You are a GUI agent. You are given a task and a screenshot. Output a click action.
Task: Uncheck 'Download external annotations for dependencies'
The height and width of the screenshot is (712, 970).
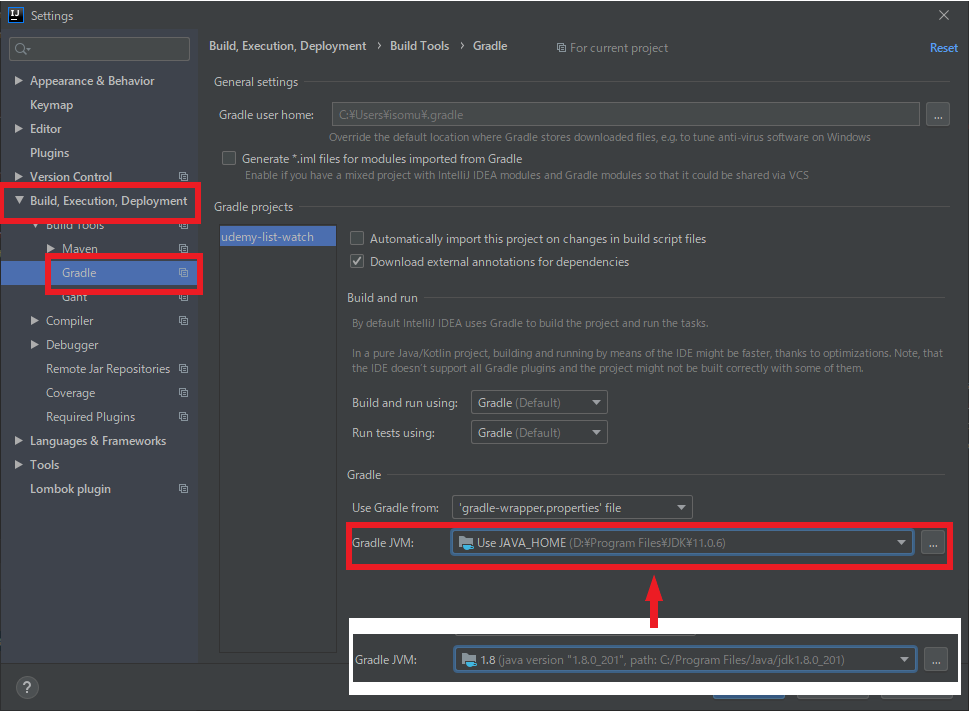[357, 261]
